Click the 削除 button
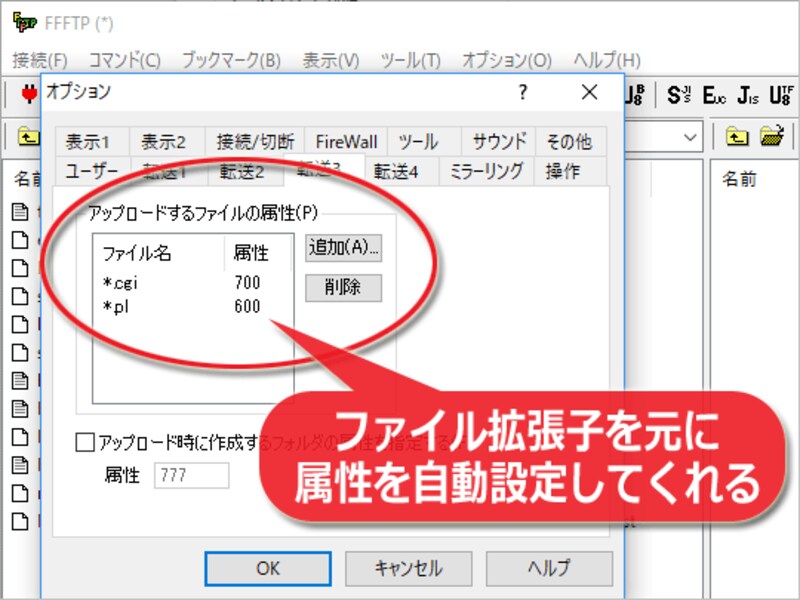The width and height of the screenshot is (800, 600). (x=343, y=288)
